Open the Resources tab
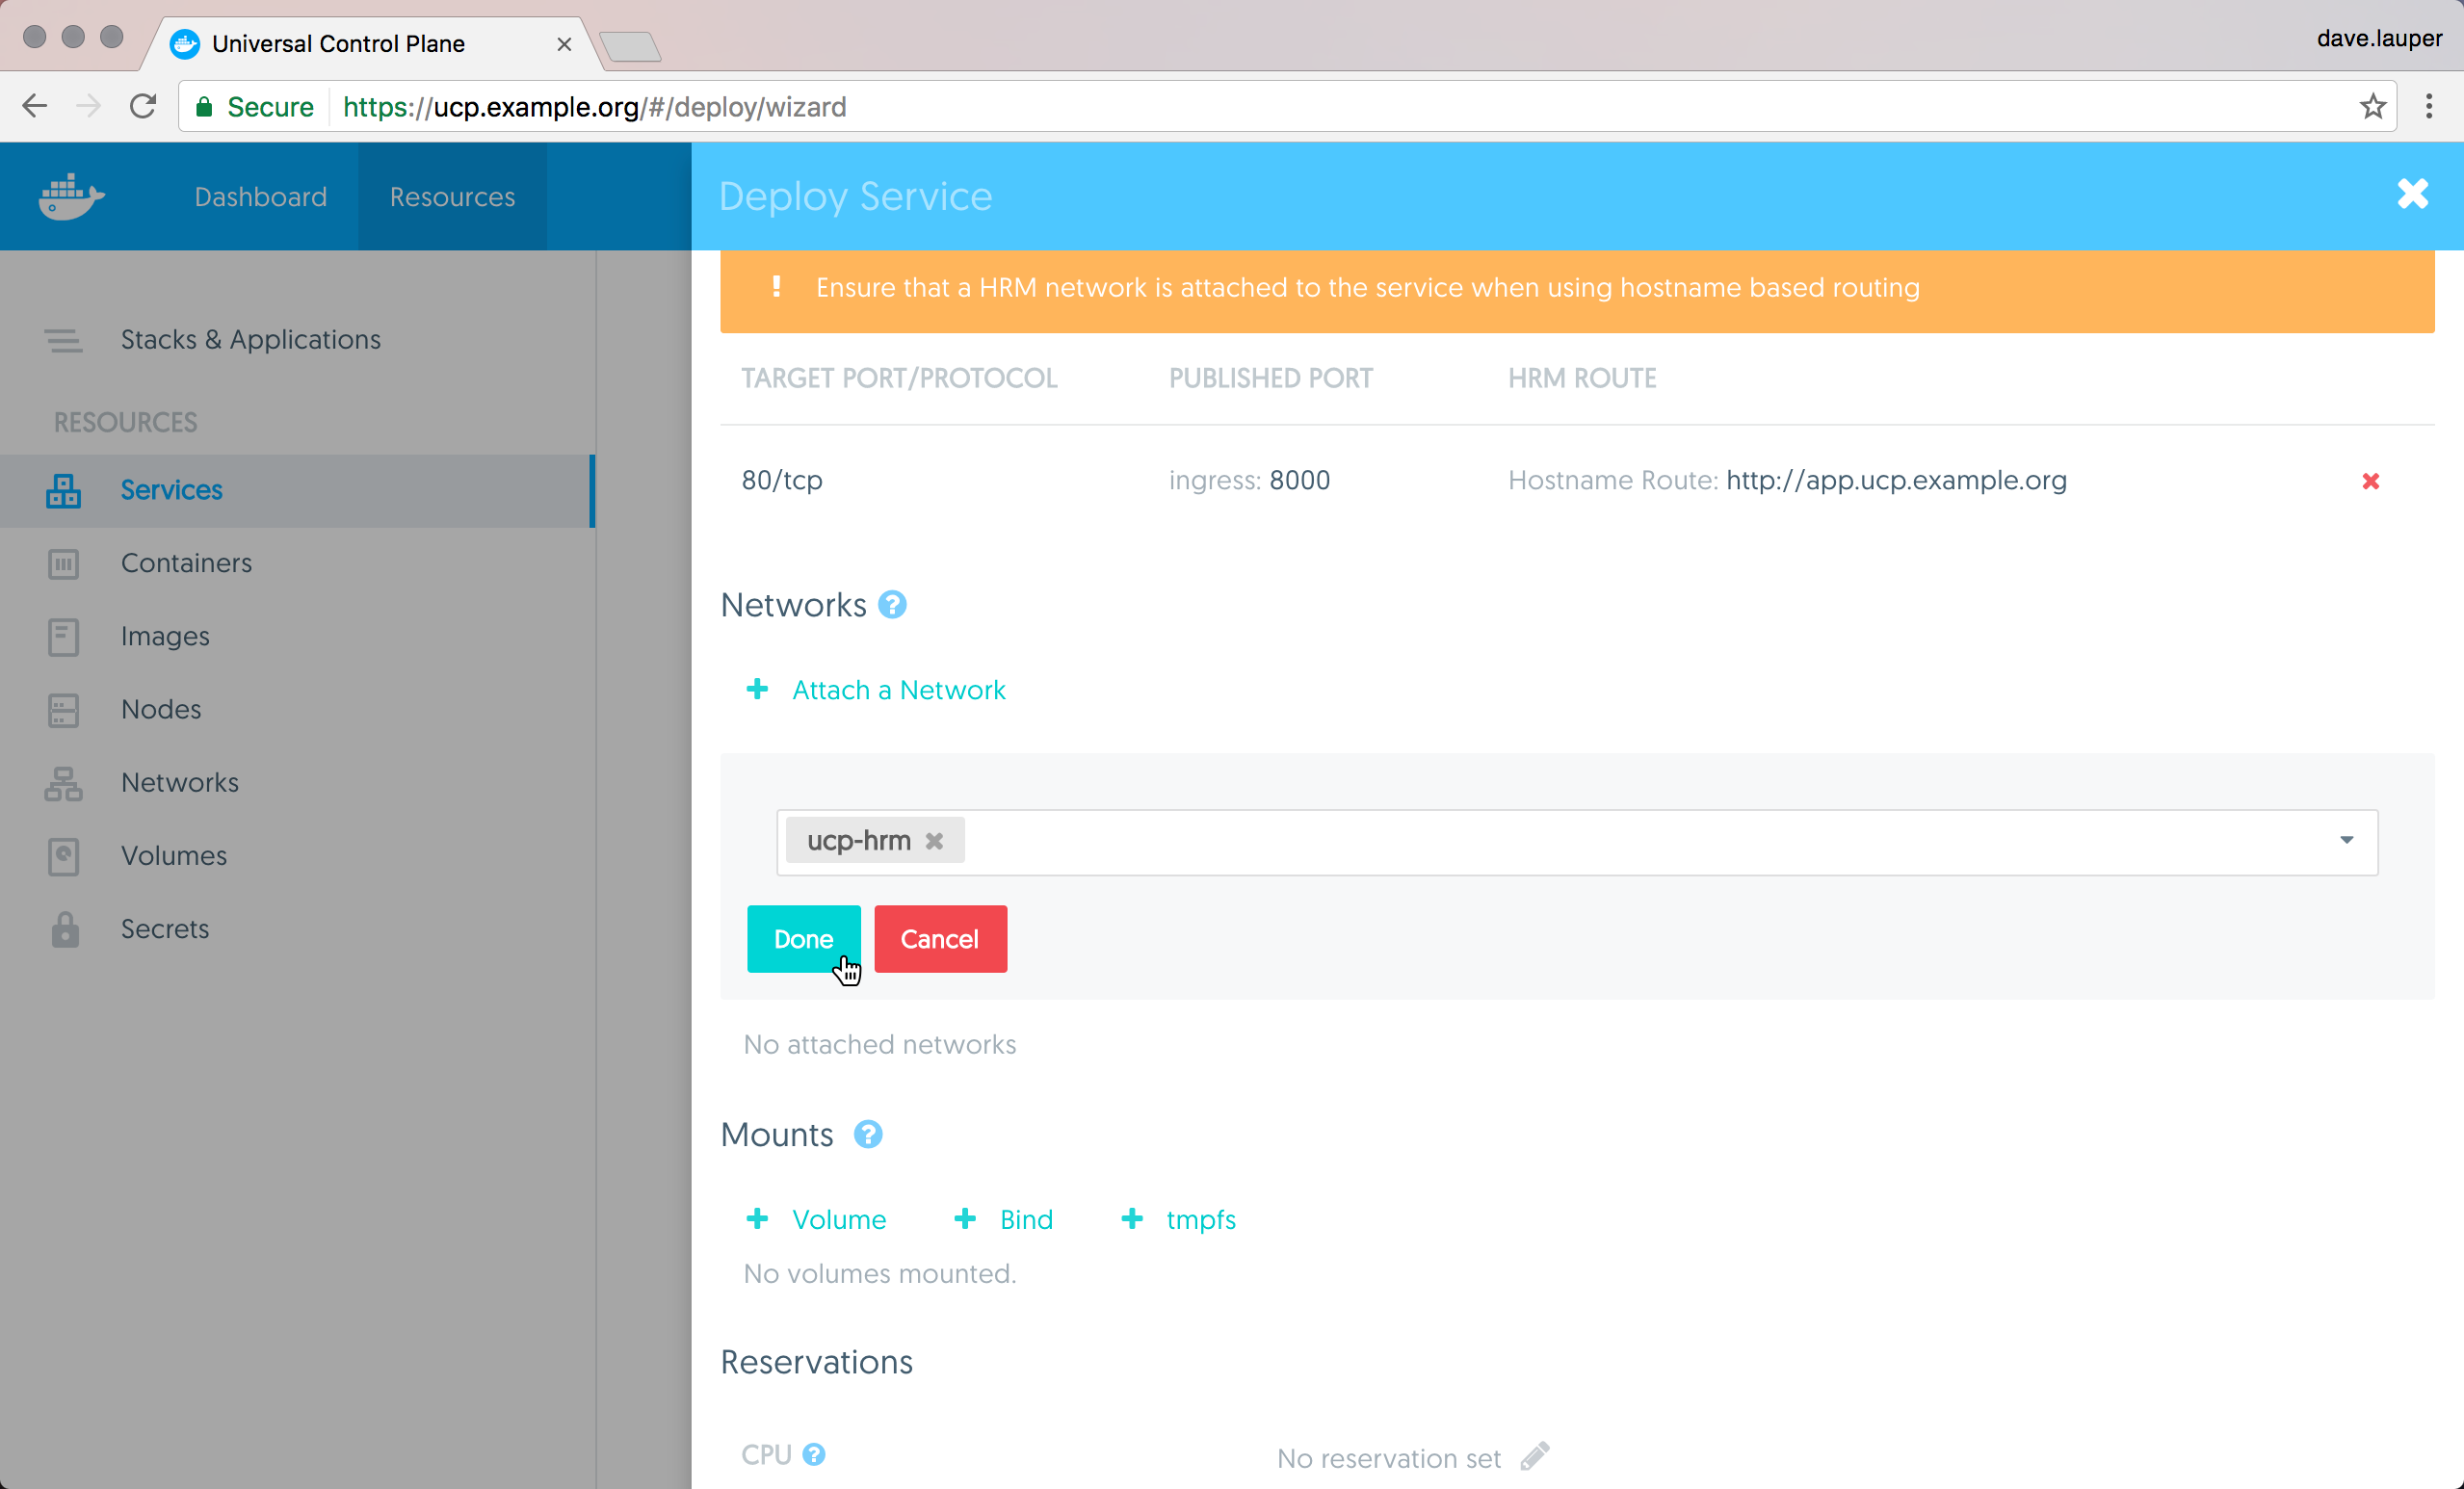This screenshot has width=2464, height=1489. (x=452, y=197)
